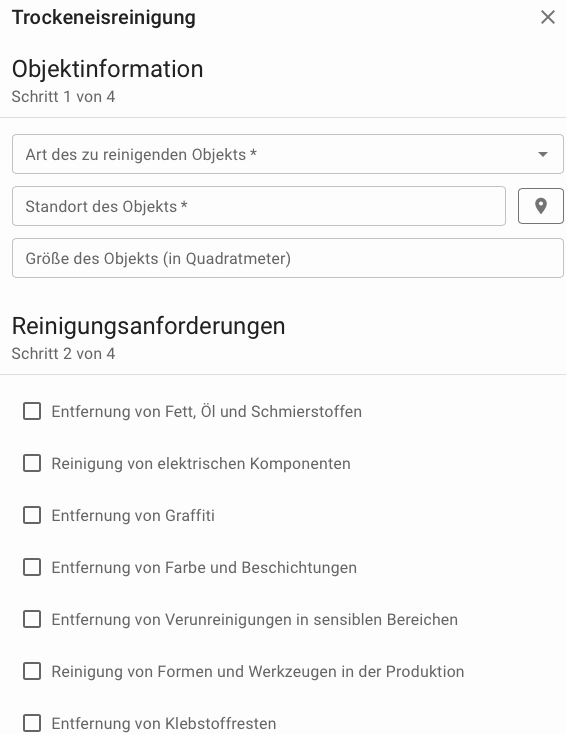Tick Reinigung von elektrischen Komponenten checkbox
This screenshot has height=734, width=566.
[x=32, y=463]
